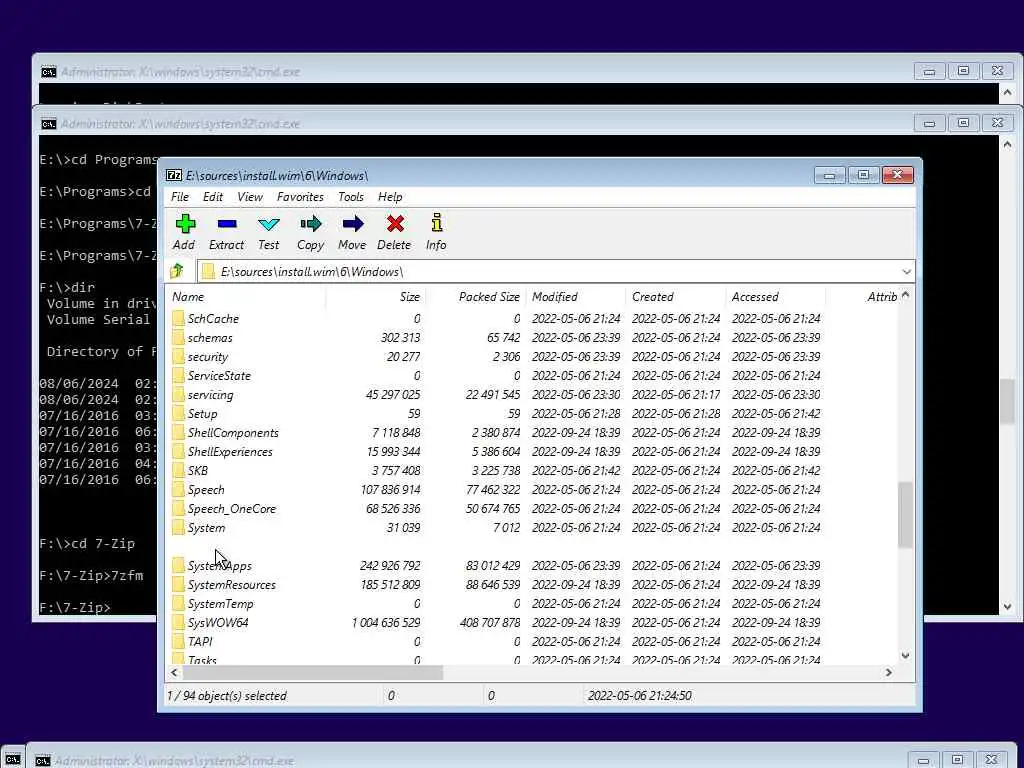Select the Speech folder icon

point(178,488)
